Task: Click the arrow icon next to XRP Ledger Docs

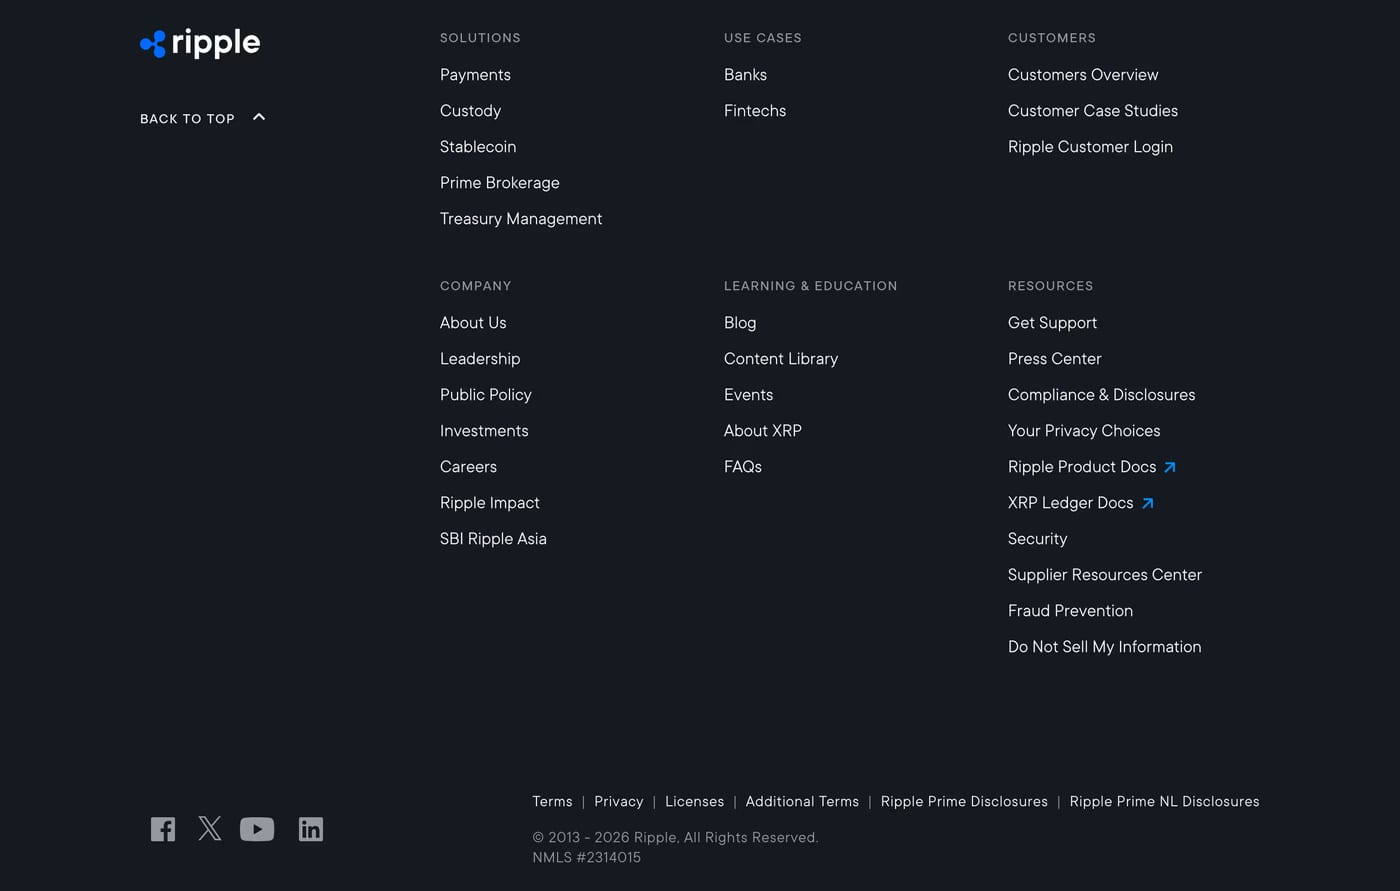Action: coord(1147,503)
